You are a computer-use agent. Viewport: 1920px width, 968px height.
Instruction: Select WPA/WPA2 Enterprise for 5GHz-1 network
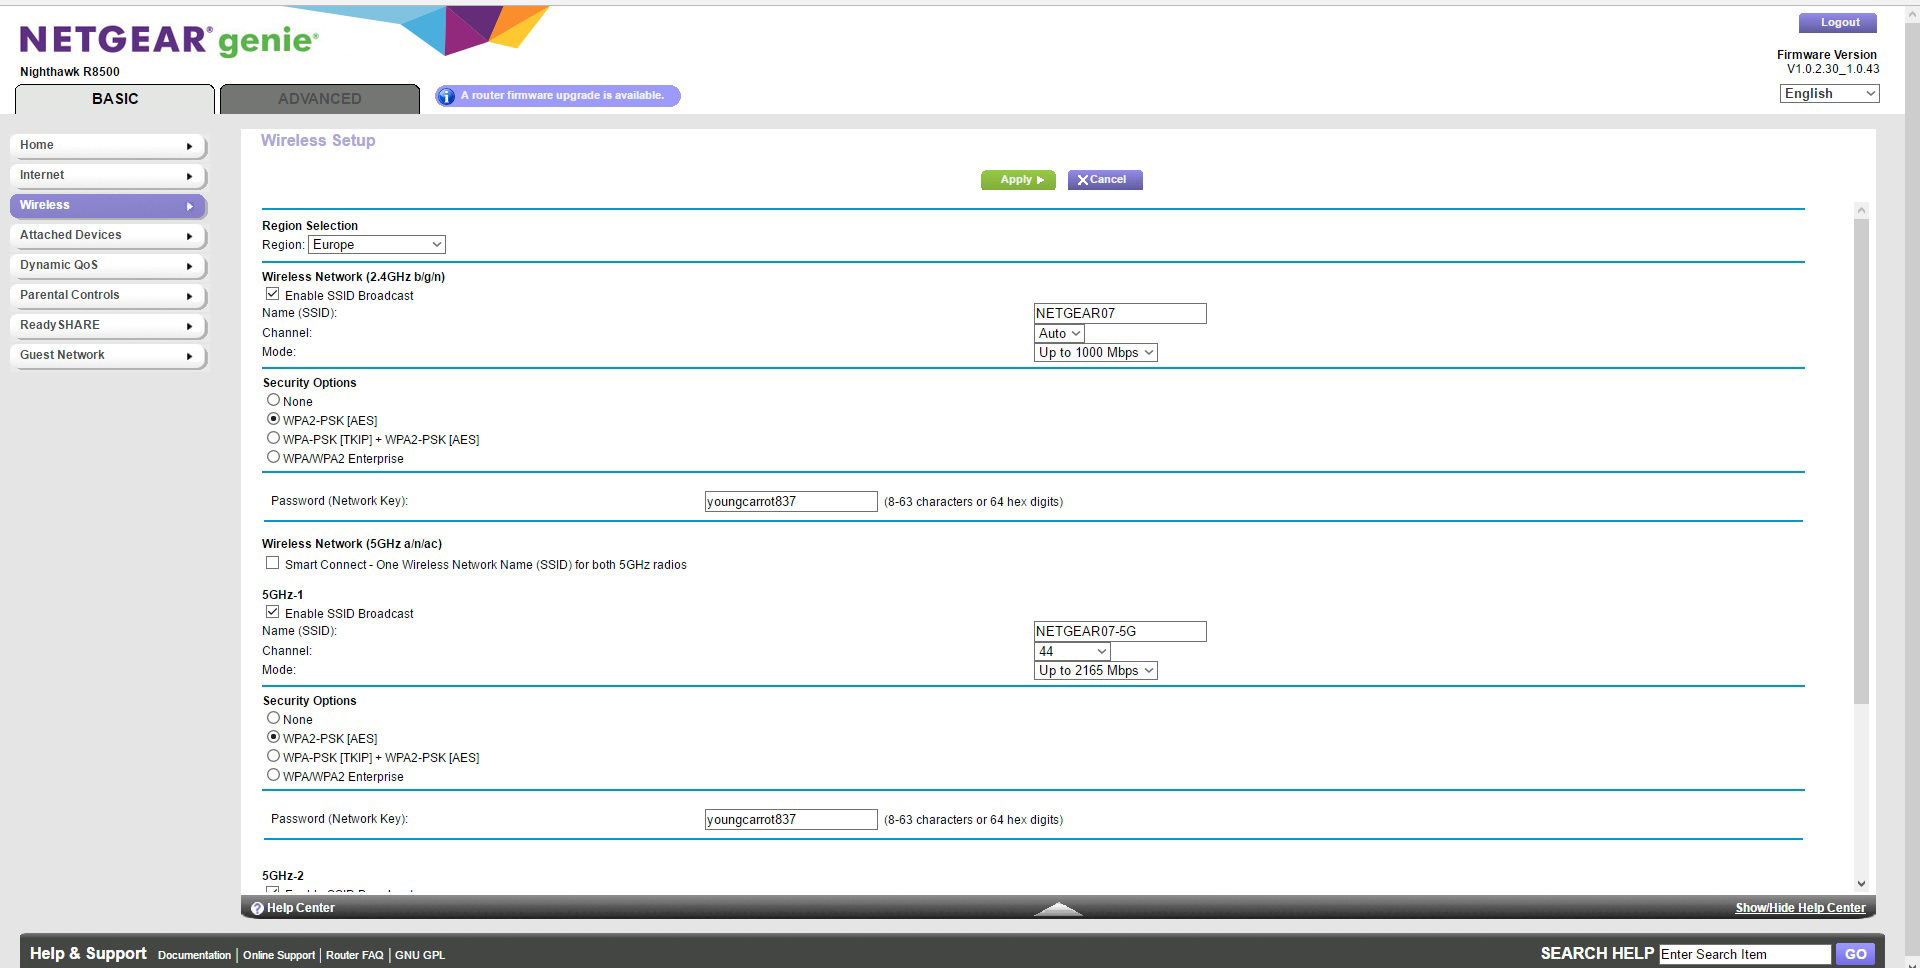pos(273,775)
